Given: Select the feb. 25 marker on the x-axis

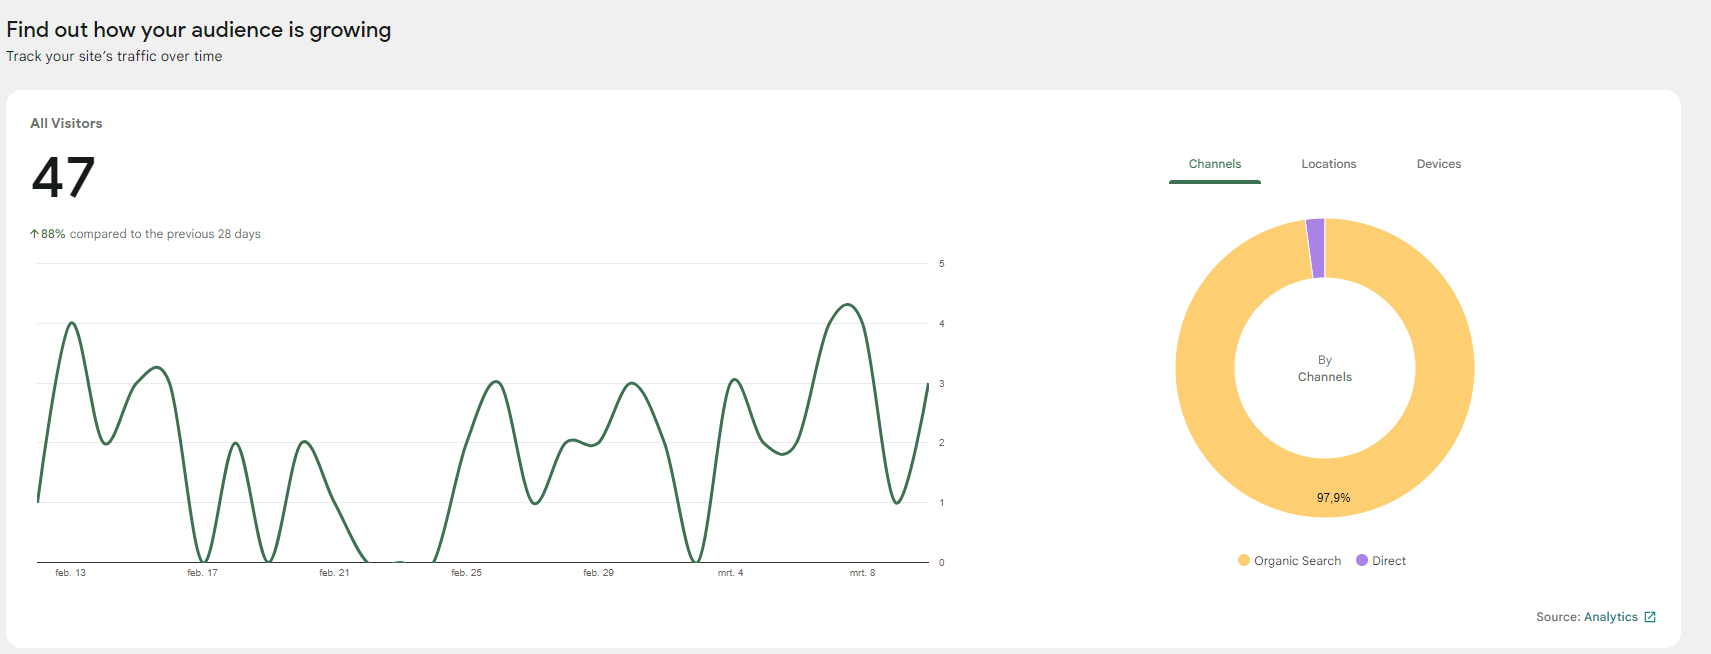Looking at the screenshot, I should [x=466, y=573].
